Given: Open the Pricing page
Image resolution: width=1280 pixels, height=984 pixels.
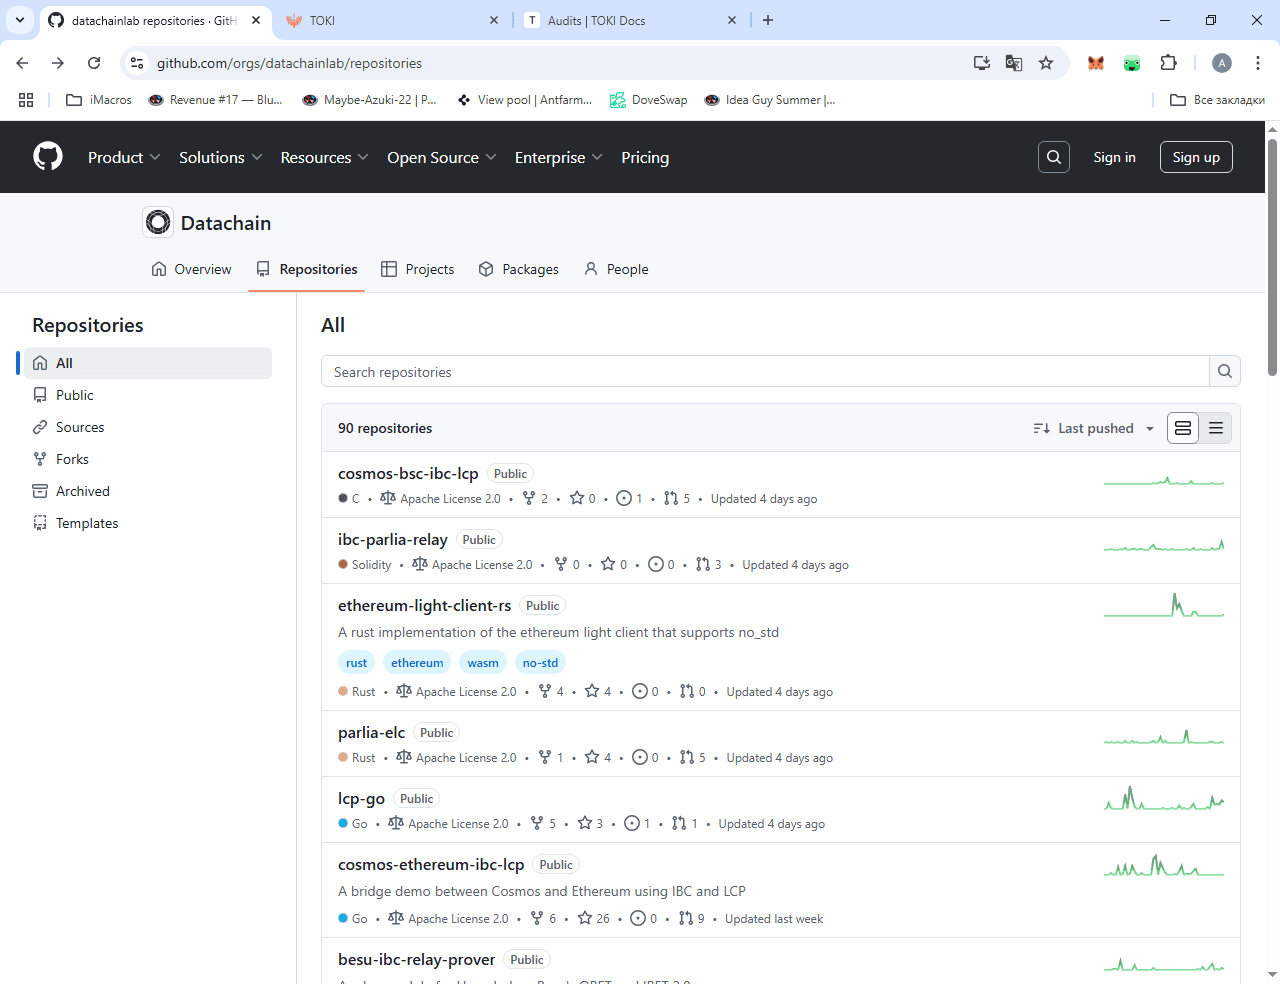Looking at the screenshot, I should click(645, 157).
